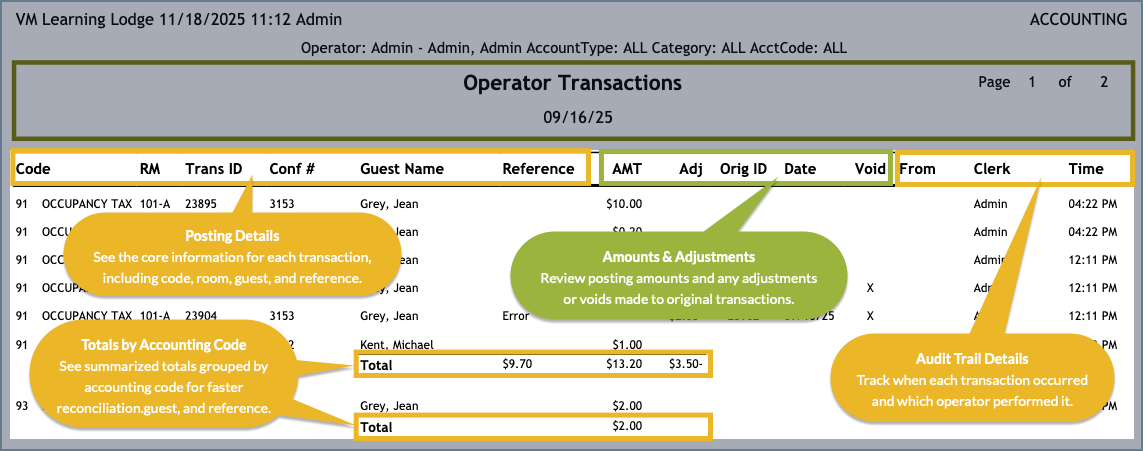
Task: Click transaction ID 23895
Action: 202,204
